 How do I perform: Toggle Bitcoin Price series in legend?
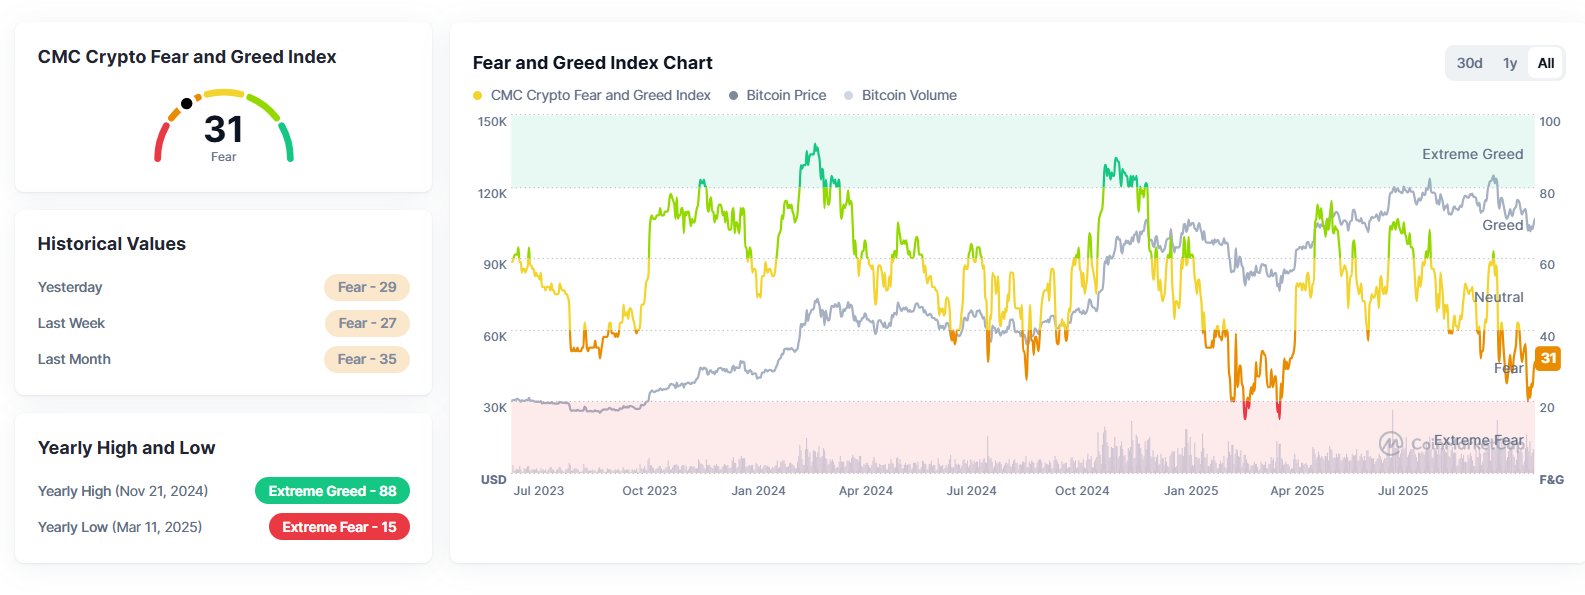point(786,95)
